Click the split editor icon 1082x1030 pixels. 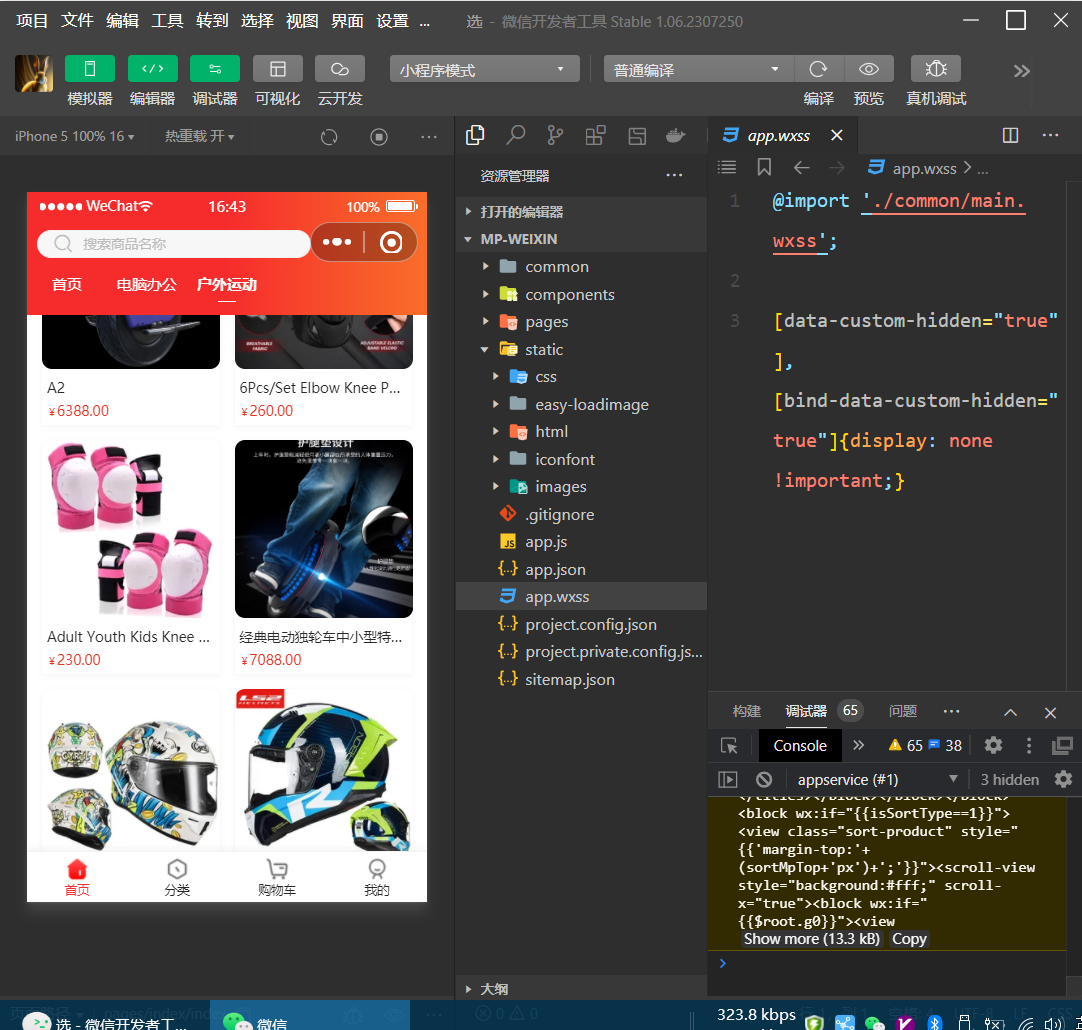click(x=1010, y=135)
